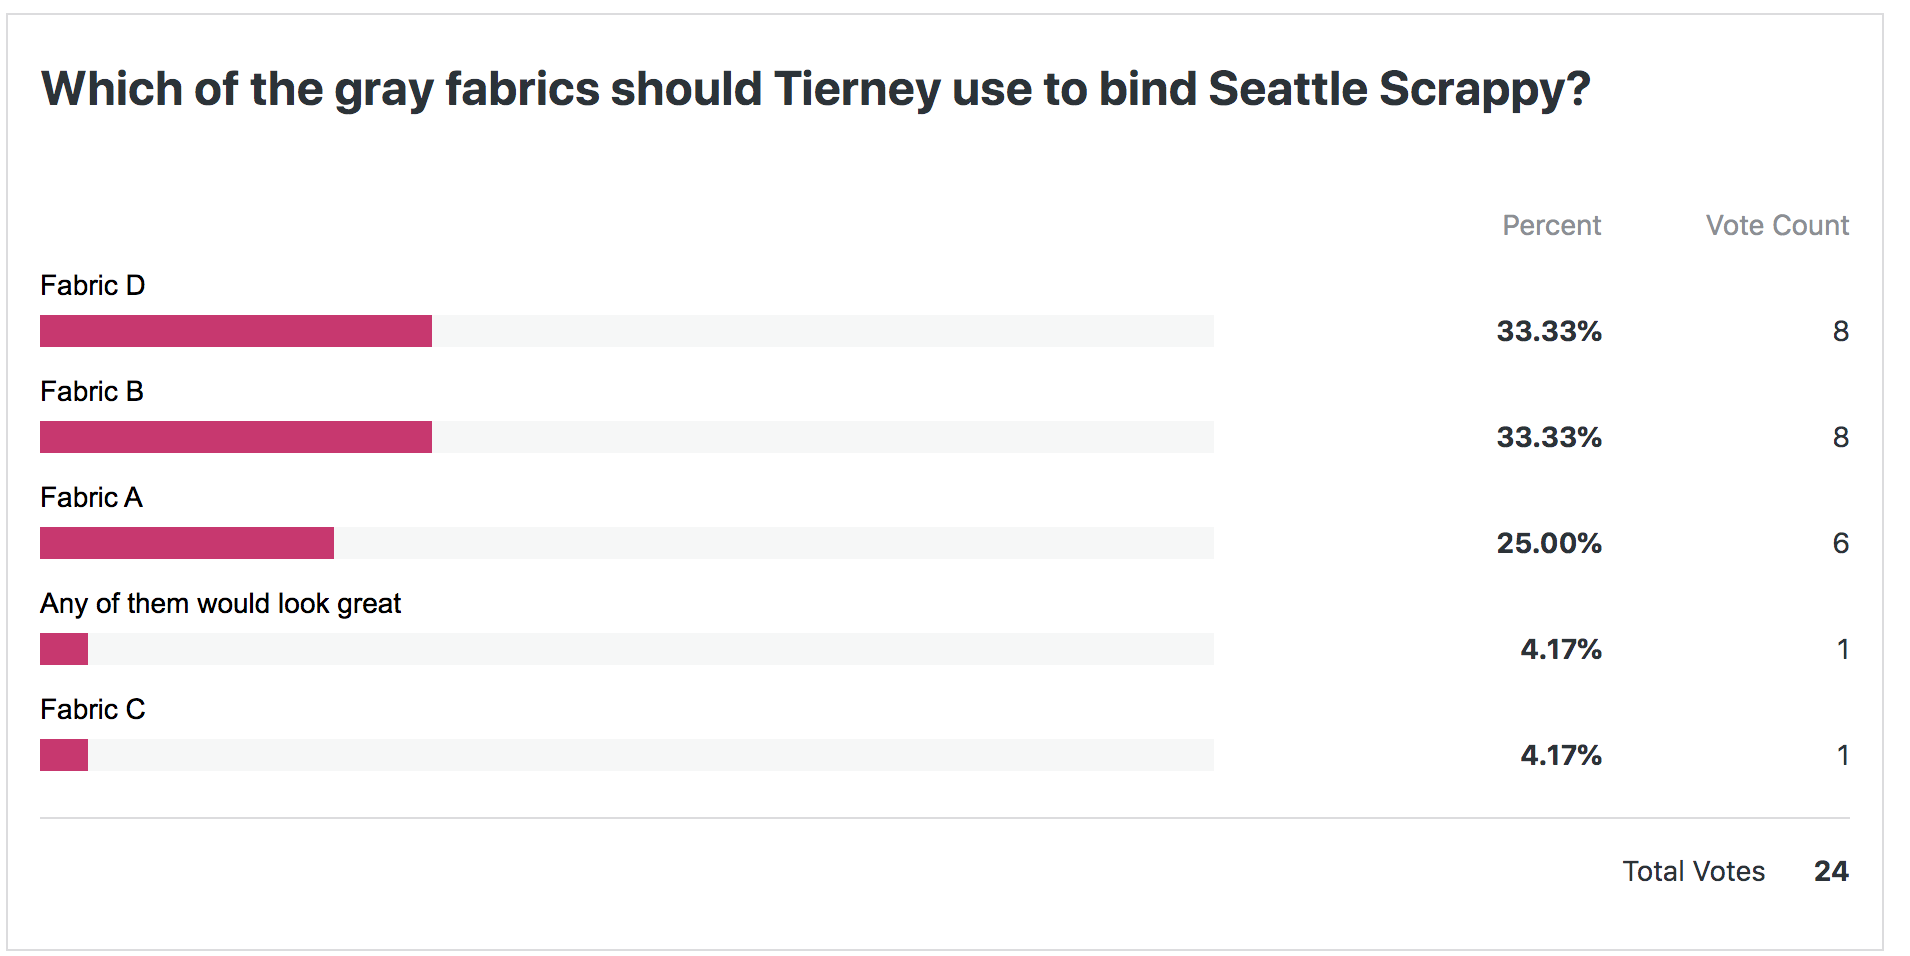Click the Vote Count column header
Screen dimensions: 1910x956
[x=1777, y=226]
